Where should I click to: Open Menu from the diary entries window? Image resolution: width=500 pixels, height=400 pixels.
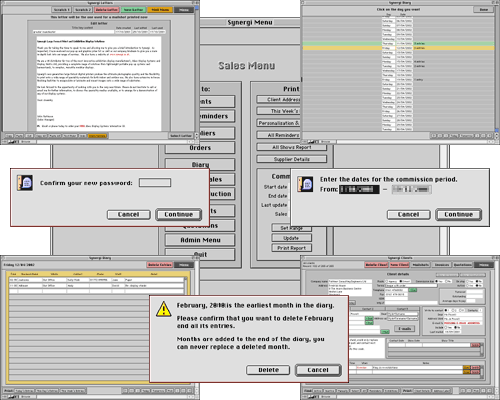coord(184,265)
